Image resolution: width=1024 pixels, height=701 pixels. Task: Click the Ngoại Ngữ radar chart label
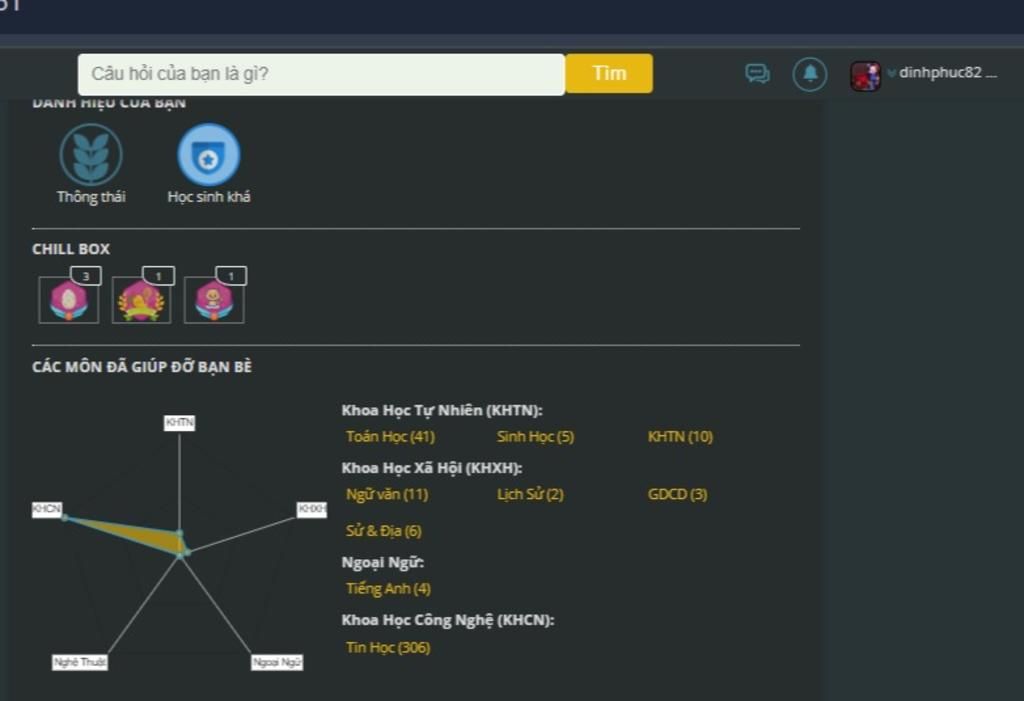click(x=277, y=662)
